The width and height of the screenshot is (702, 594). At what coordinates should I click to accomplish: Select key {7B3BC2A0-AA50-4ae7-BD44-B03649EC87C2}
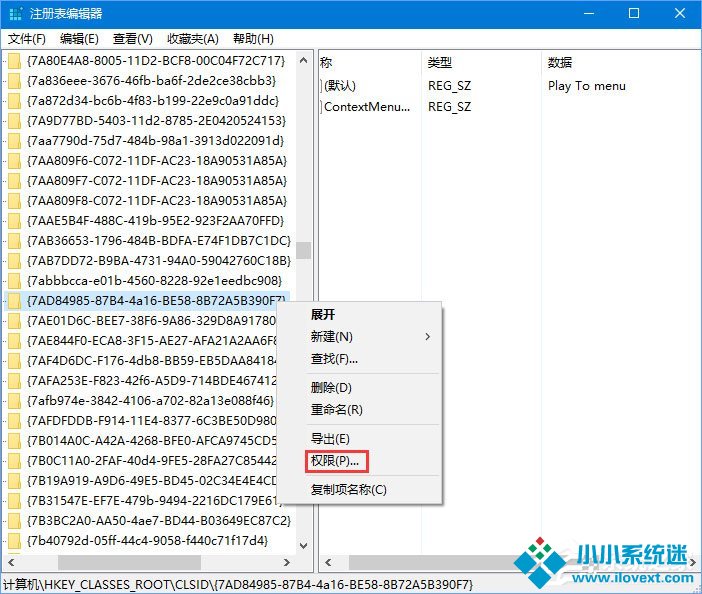[159, 521]
